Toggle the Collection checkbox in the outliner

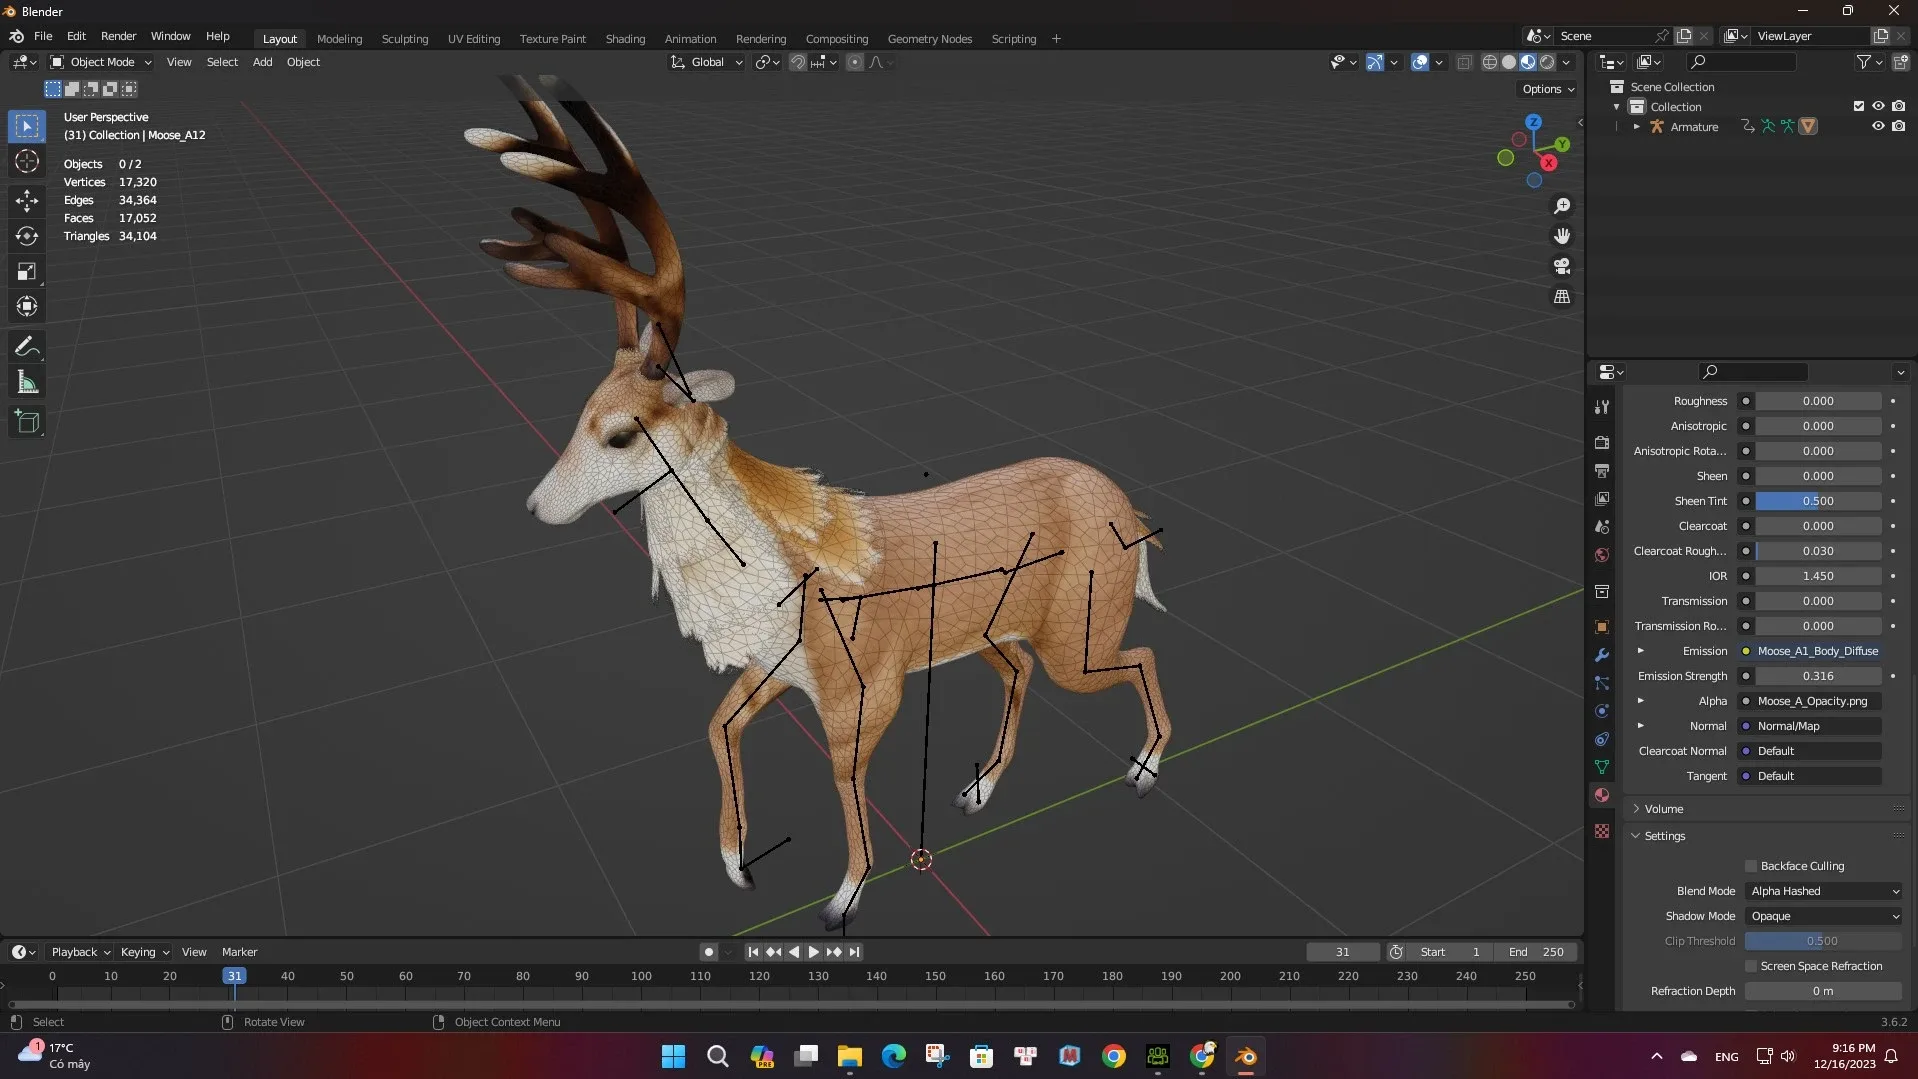[x=1859, y=106]
